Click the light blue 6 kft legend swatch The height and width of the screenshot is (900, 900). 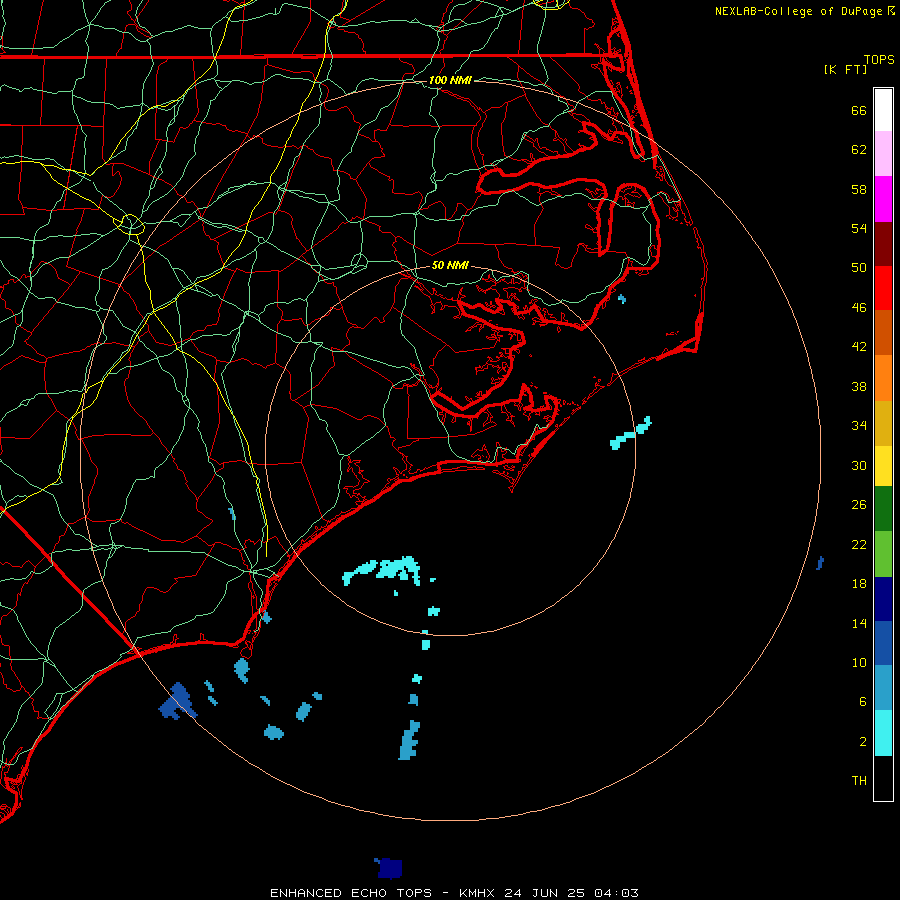[x=883, y=688]
